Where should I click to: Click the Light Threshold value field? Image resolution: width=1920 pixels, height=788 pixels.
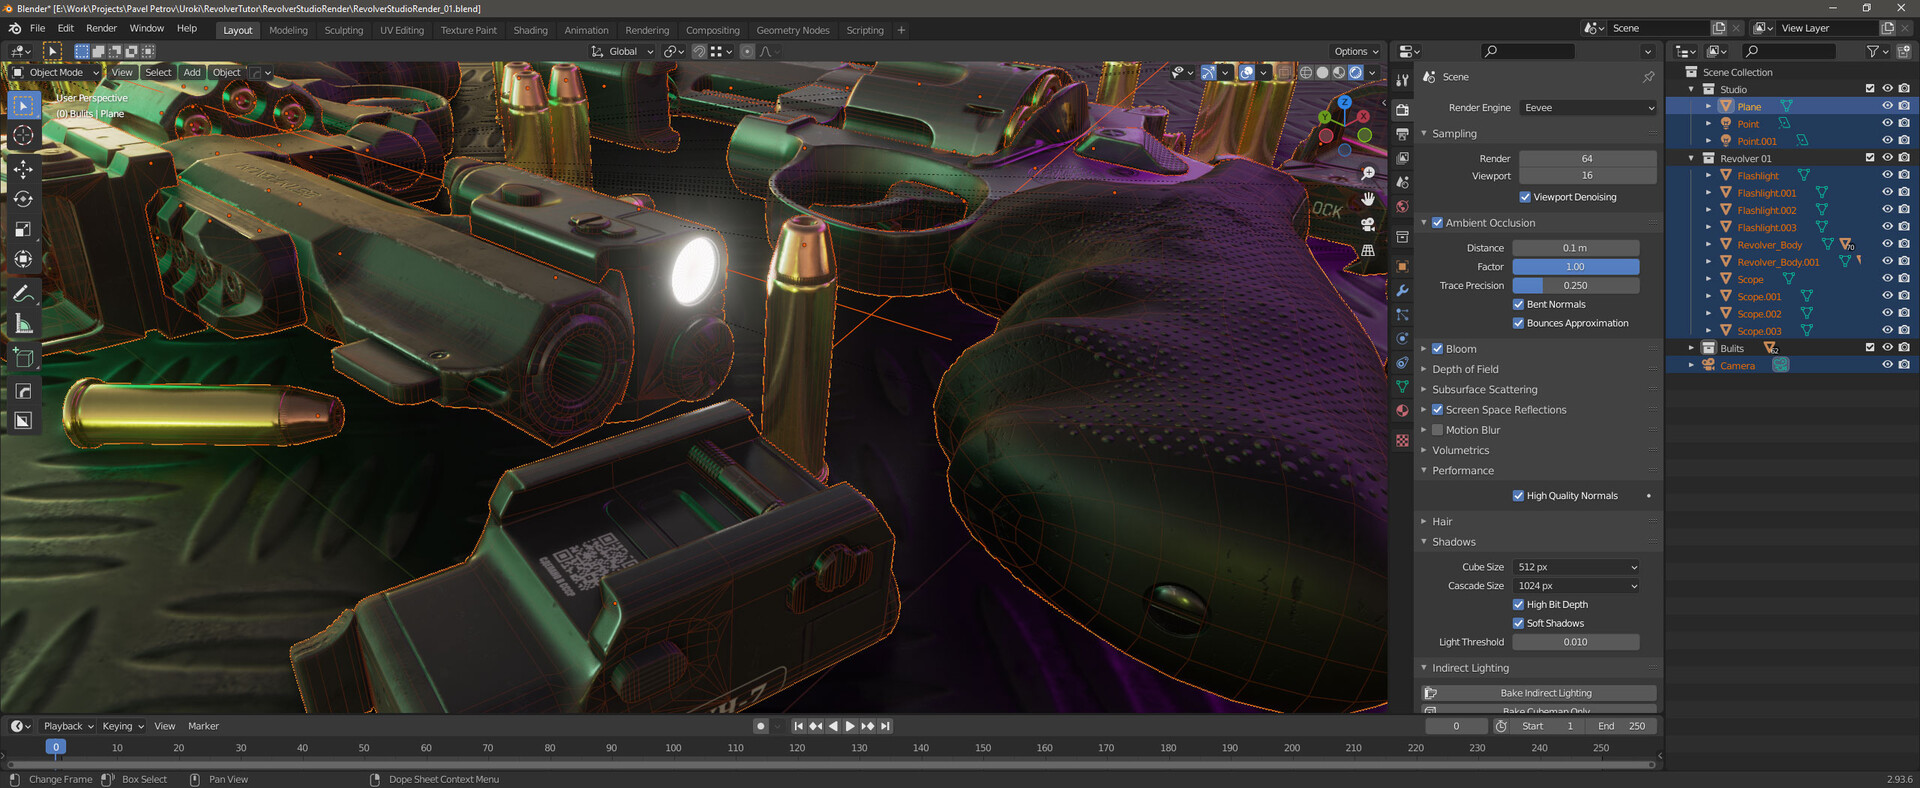(1576, 642)
